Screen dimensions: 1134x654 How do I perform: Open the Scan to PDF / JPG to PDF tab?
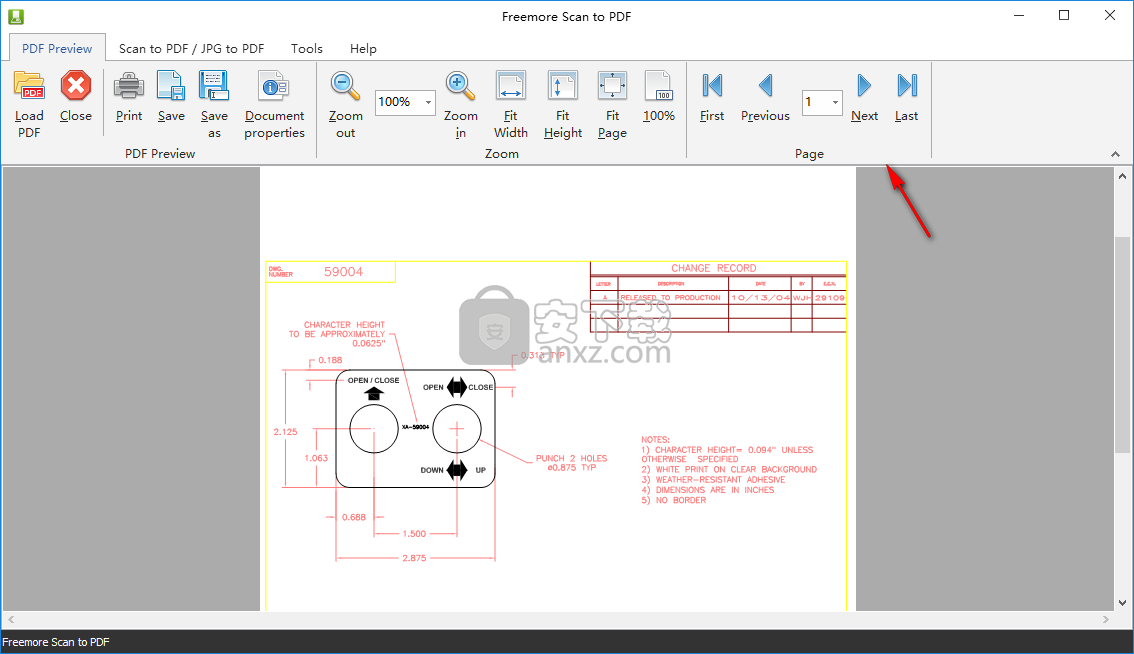[192, 48]
